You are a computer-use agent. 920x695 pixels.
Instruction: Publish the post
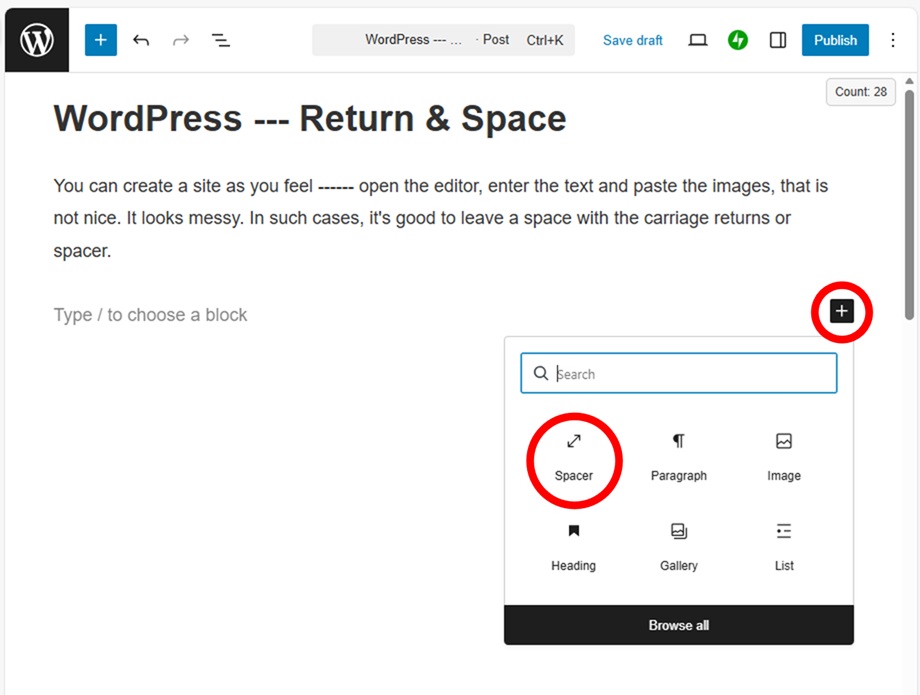835,40
